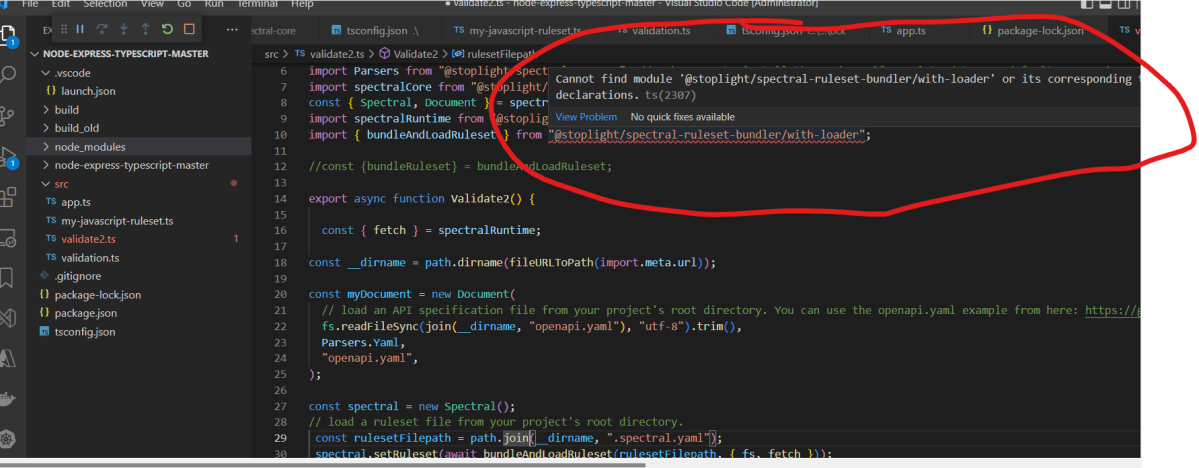Screen dimensions: 1199x468
Task: Open the Edit menu
Action: coord(61,4)
